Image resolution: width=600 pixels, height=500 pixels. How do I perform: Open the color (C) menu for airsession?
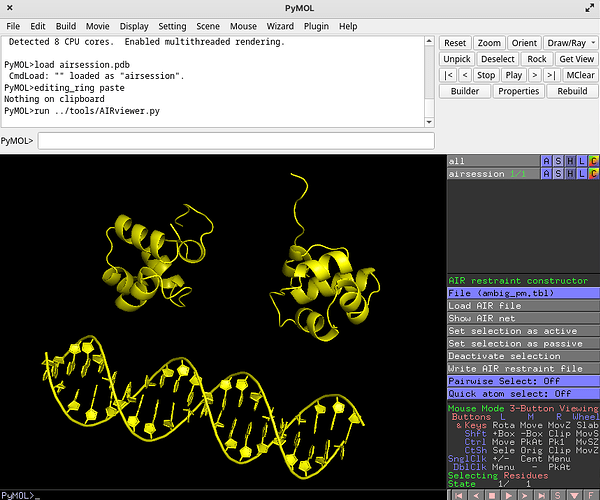(x=593, y=174)
